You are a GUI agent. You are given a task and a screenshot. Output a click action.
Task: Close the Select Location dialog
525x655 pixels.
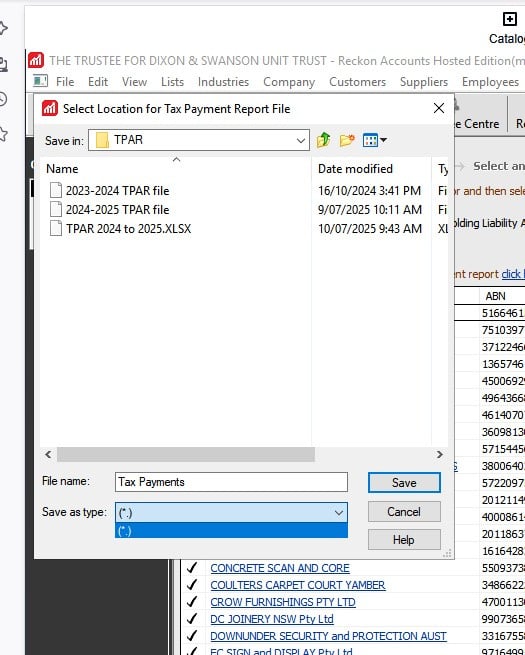click(439, 108)
